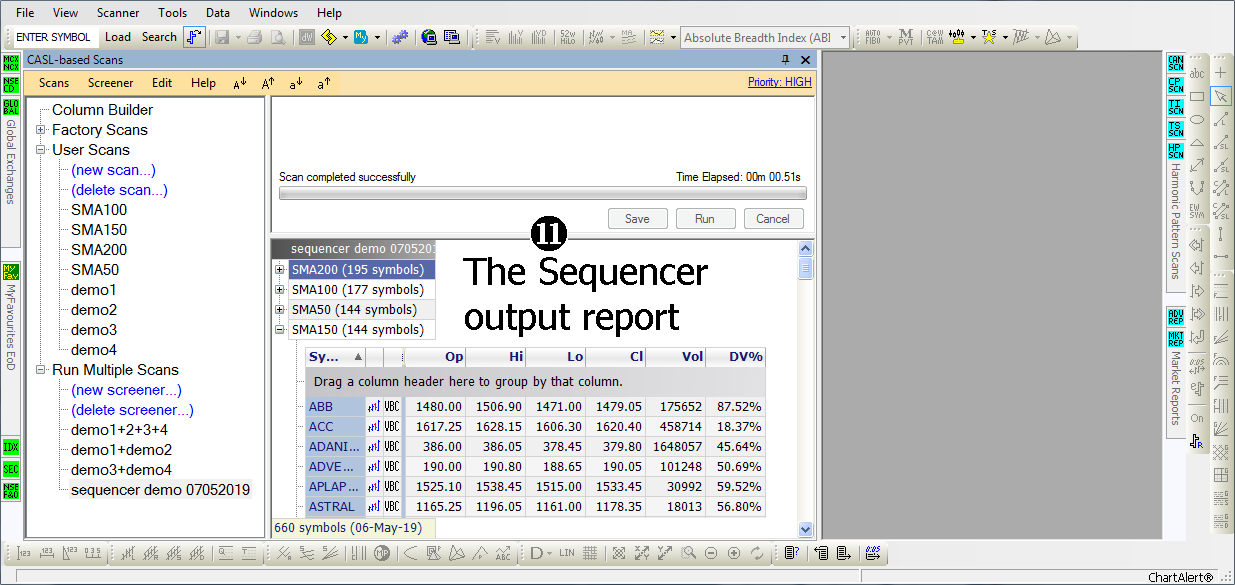Click the sort A ascending icon
Image resolution: width=1235 pixels, height=585 pixels.
(x=268, y=84)
